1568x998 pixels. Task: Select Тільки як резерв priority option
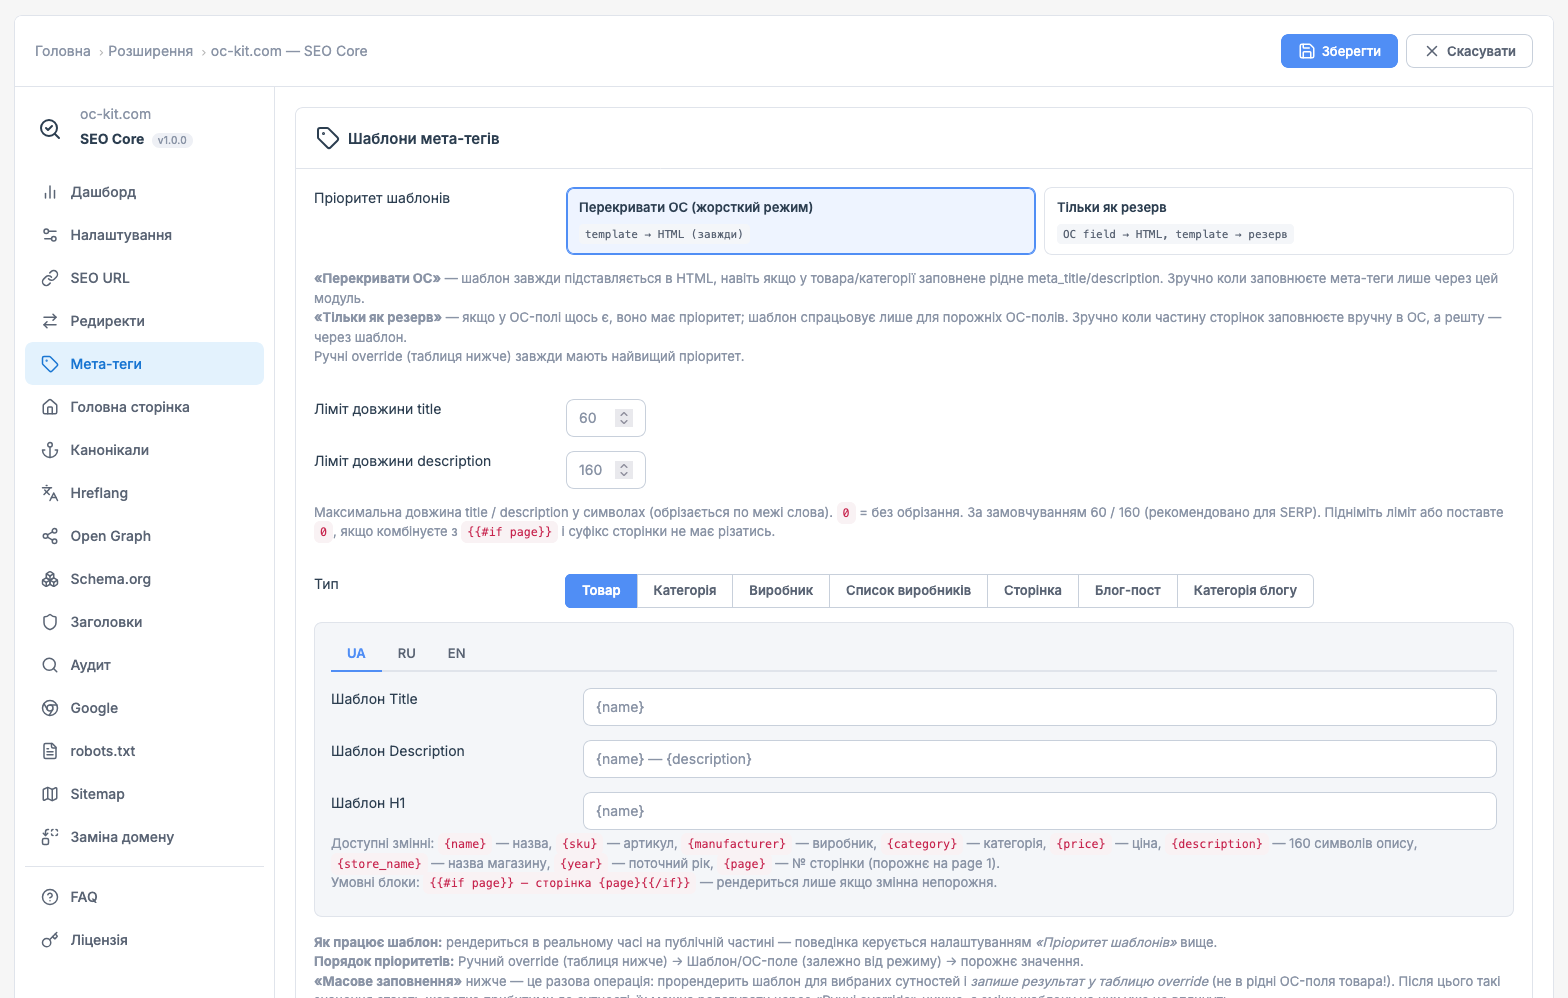pyautogui.click(x=1278, y=221)
